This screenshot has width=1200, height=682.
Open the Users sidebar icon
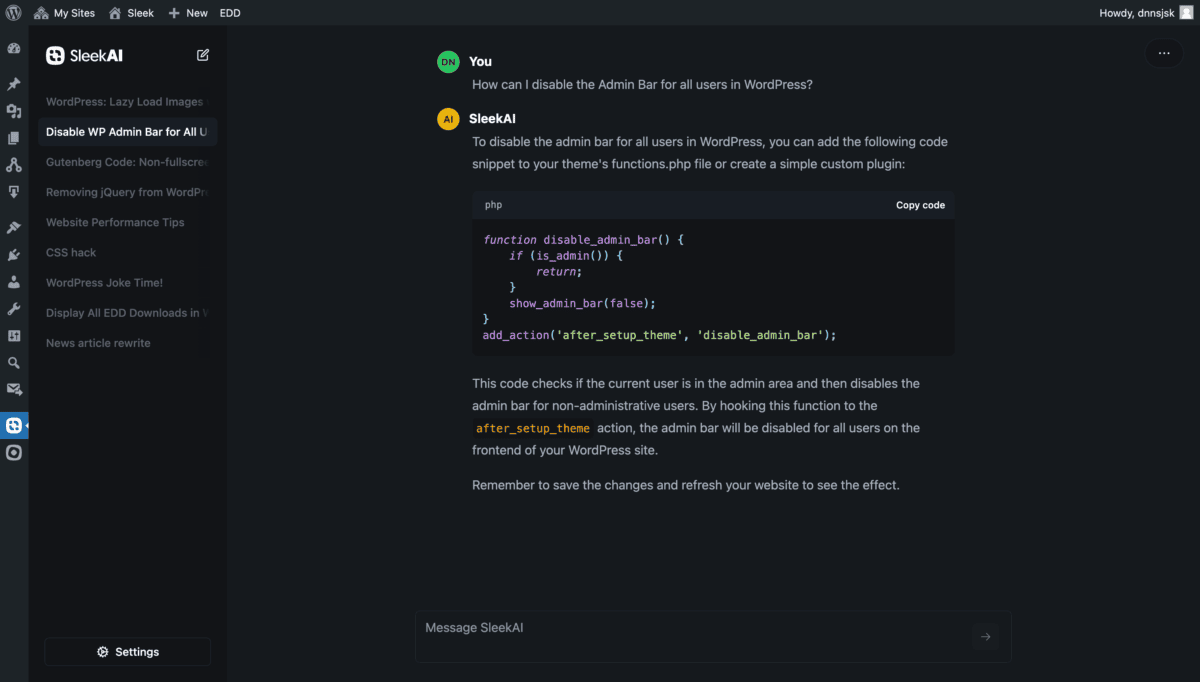[x=14, y=282]
